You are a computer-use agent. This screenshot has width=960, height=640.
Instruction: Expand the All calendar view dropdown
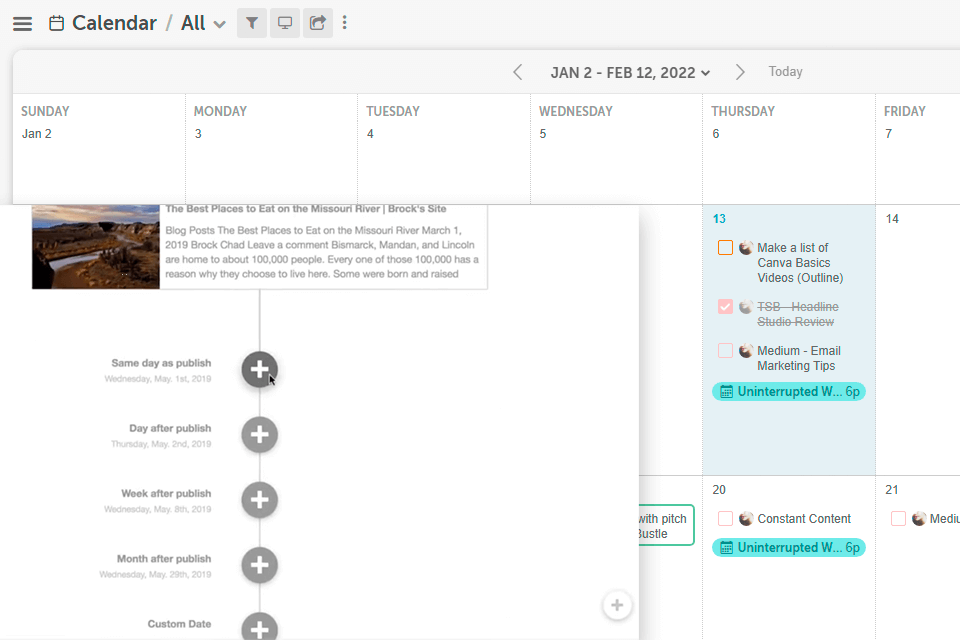[203, 23]
